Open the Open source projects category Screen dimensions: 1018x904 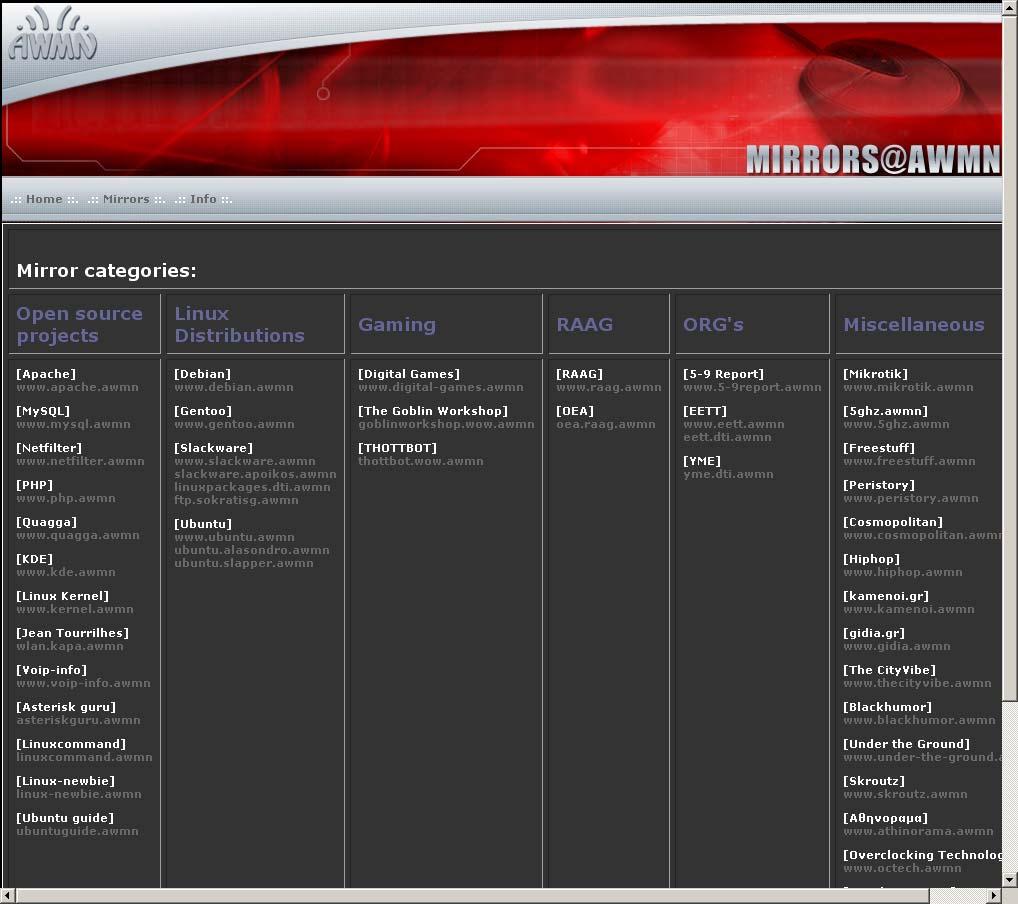click(x=79, y=325)
